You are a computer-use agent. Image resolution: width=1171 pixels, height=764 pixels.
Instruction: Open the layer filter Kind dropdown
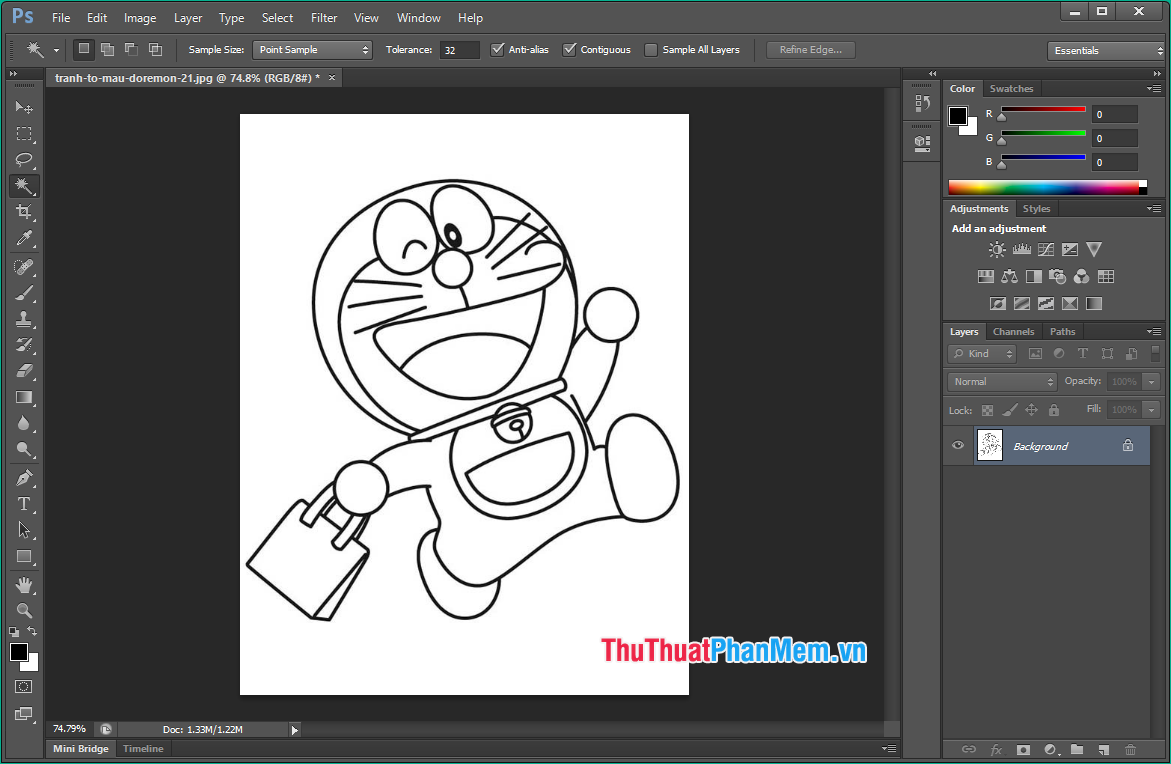click(x=982, y=354)
